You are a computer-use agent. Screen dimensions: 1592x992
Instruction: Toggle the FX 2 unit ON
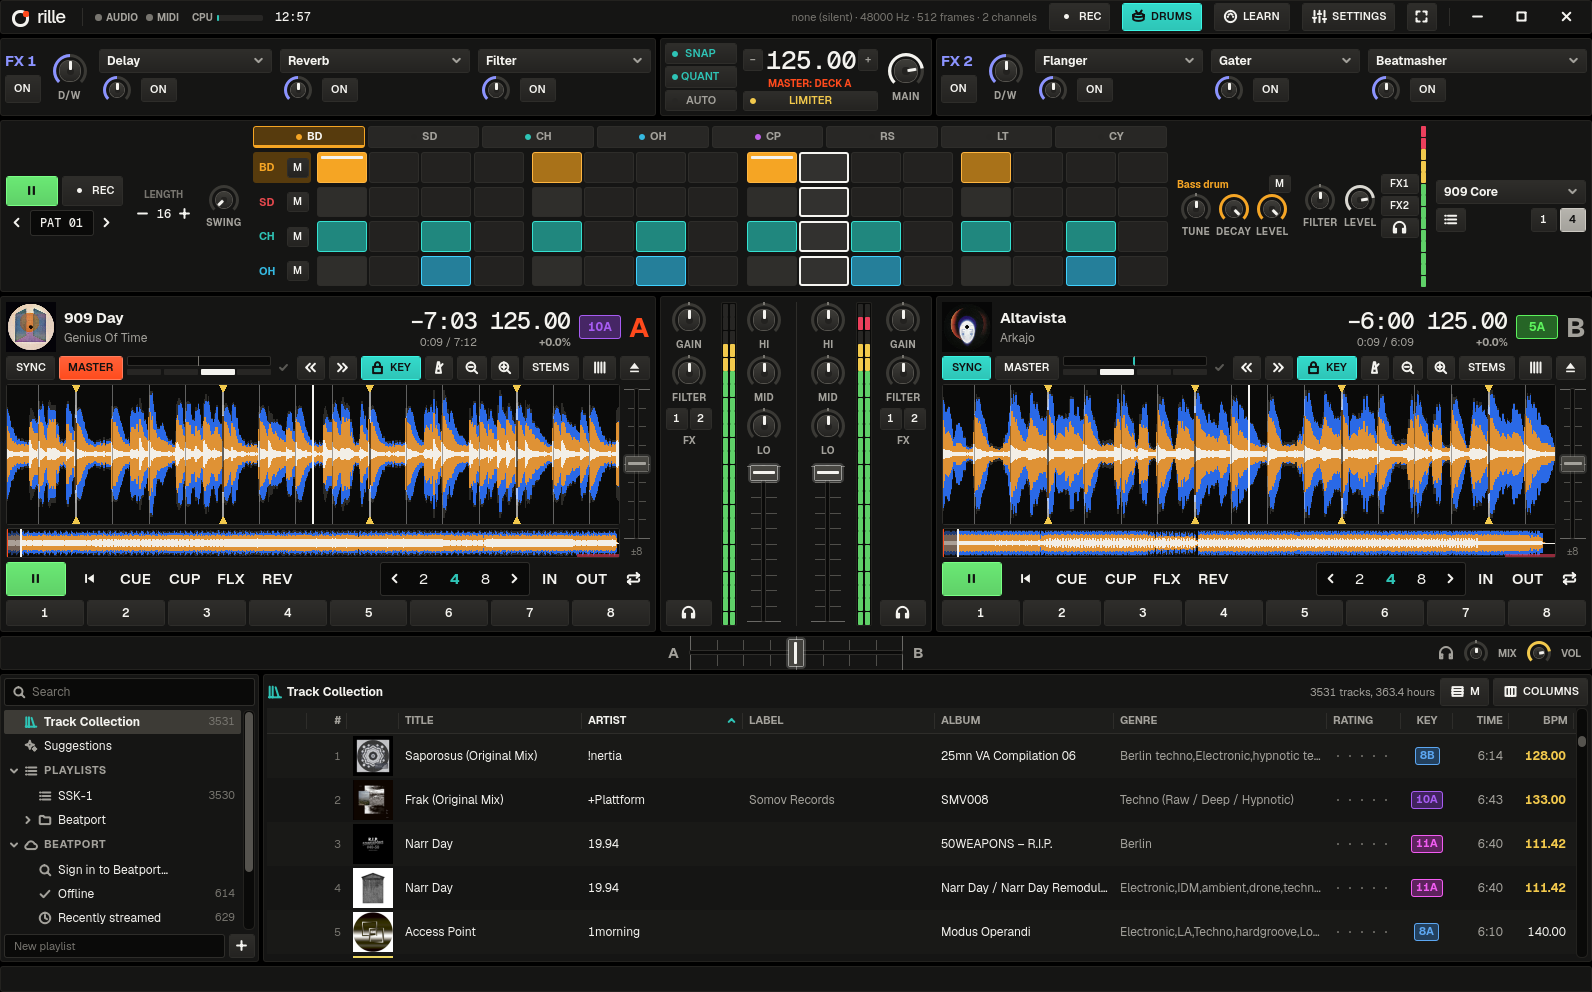tap(958, 88)
